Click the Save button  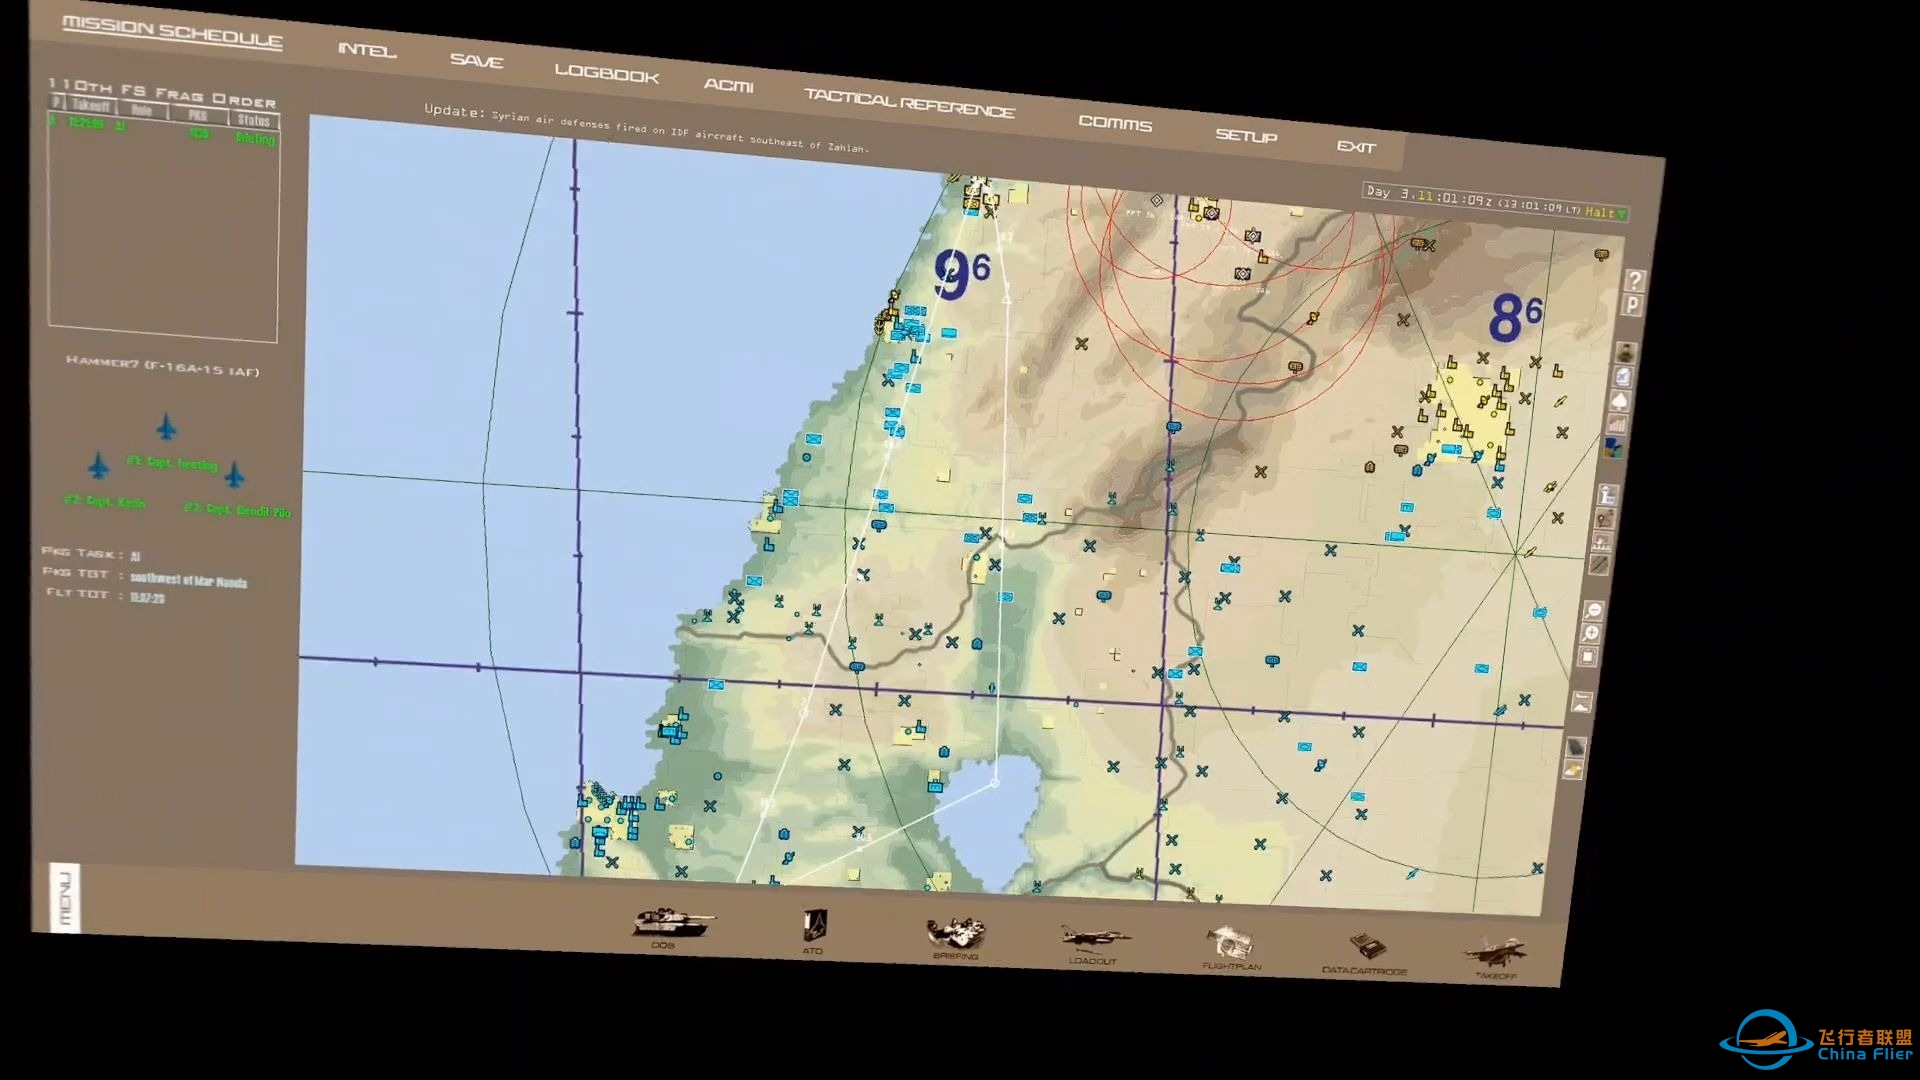click(476, 61)
